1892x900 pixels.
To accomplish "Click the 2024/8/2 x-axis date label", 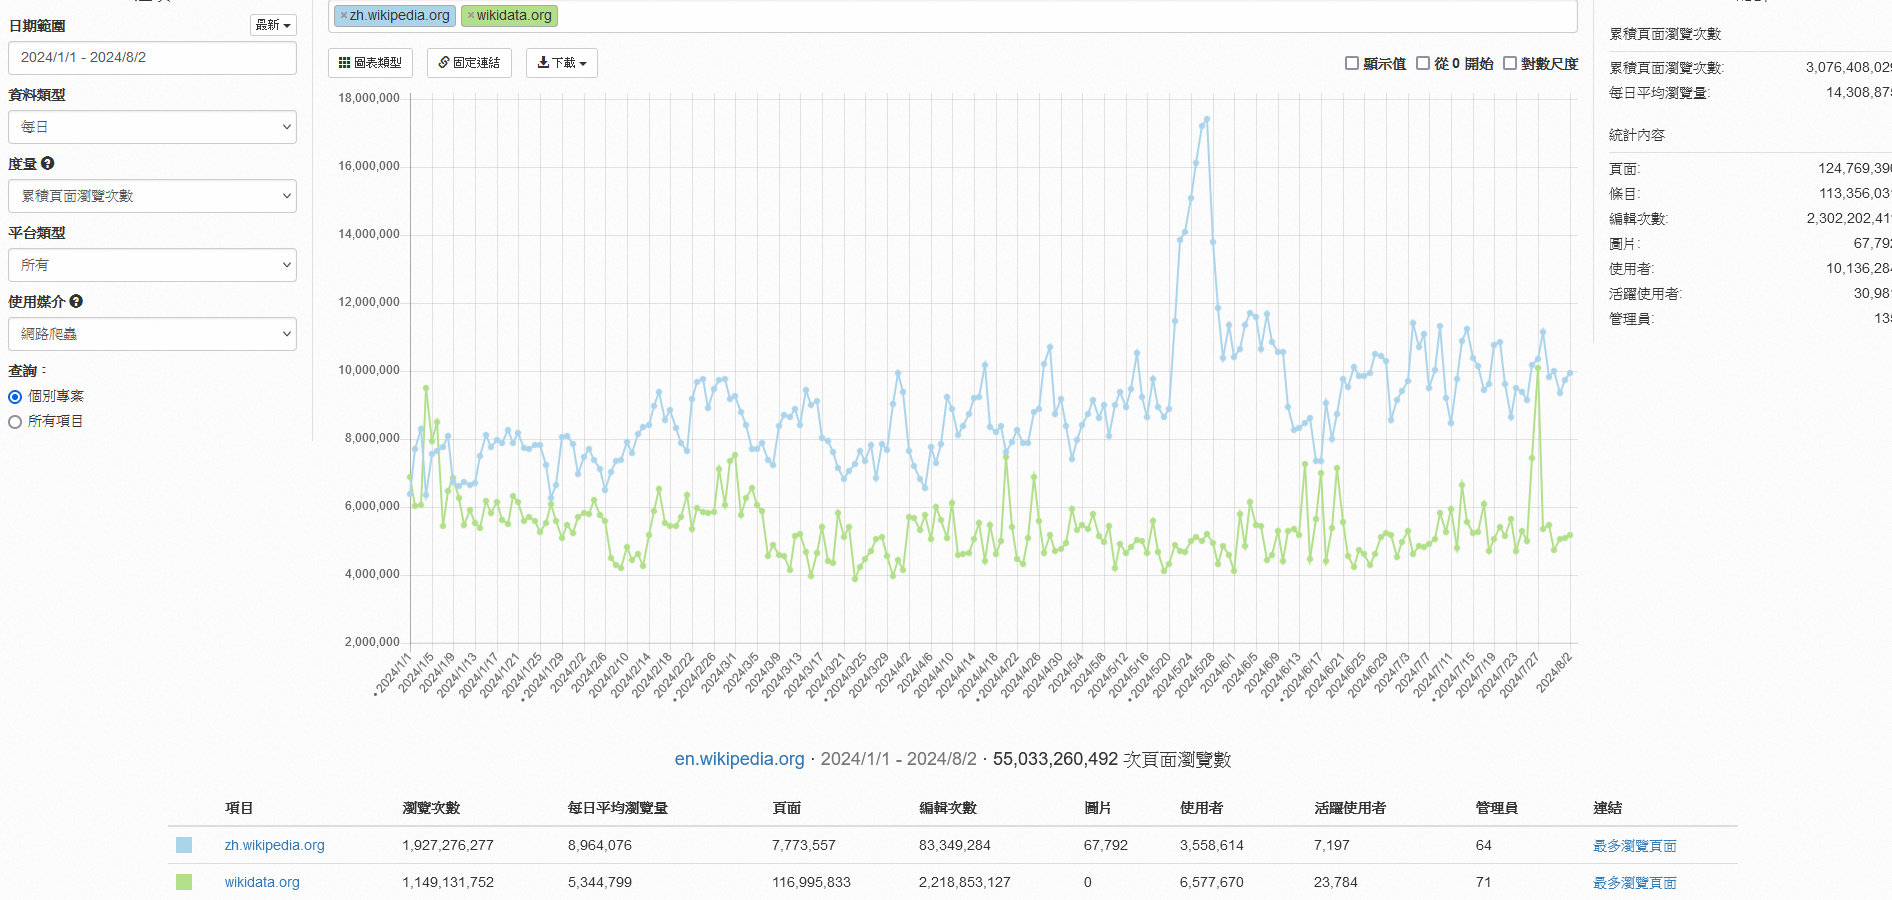I will pos(1554,672).
